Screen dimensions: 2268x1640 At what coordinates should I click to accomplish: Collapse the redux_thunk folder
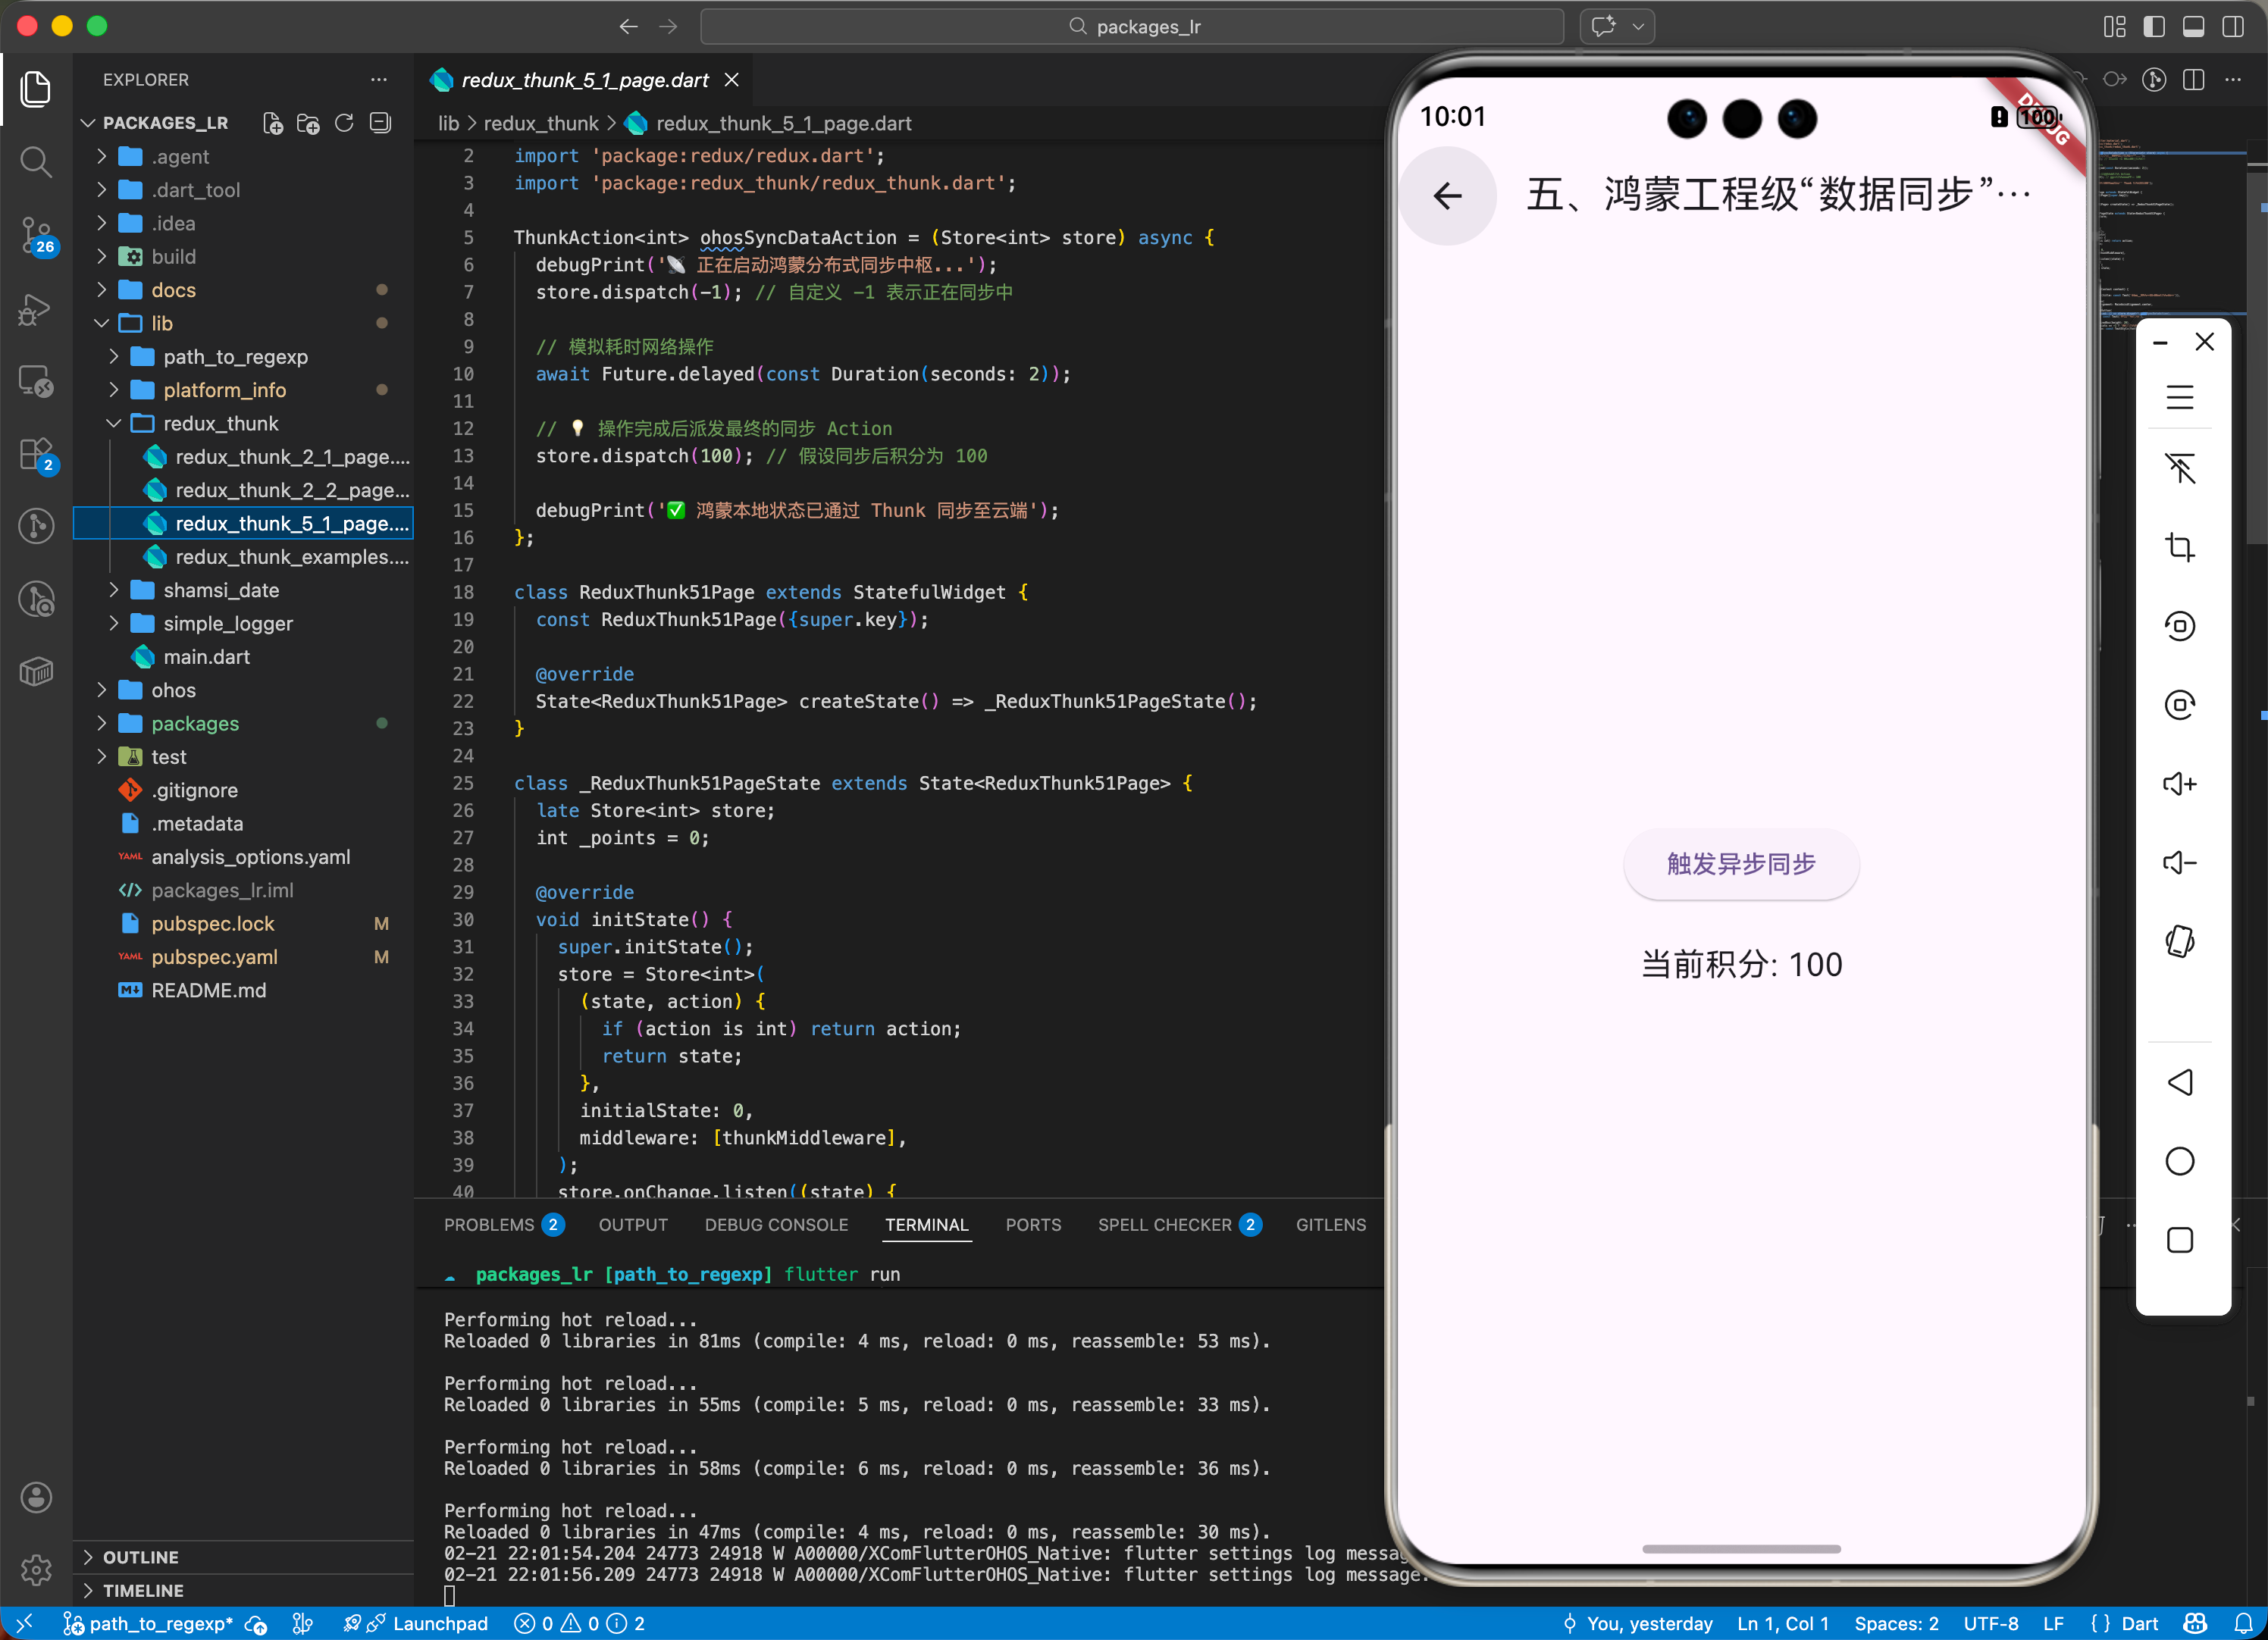220,423
